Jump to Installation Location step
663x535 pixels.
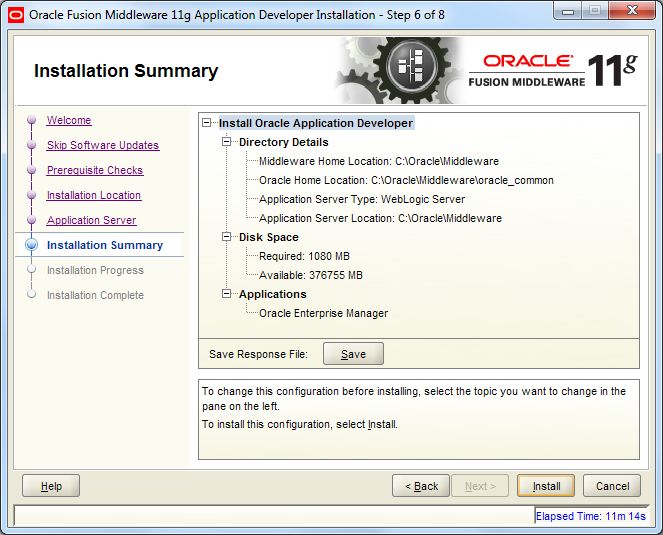click(94, 195)
